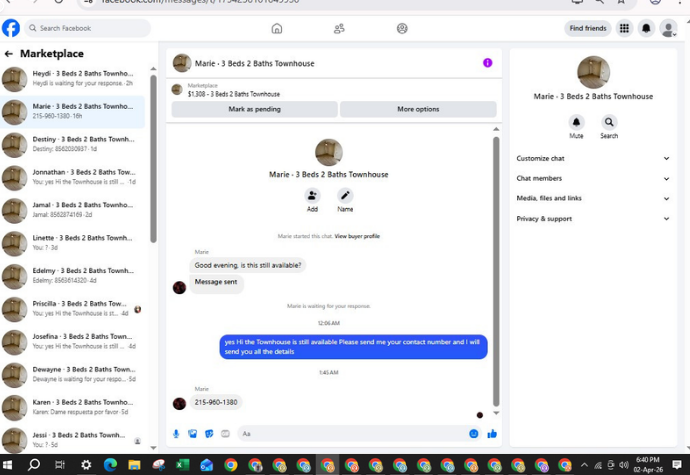Open the Home feed icon

277,29
